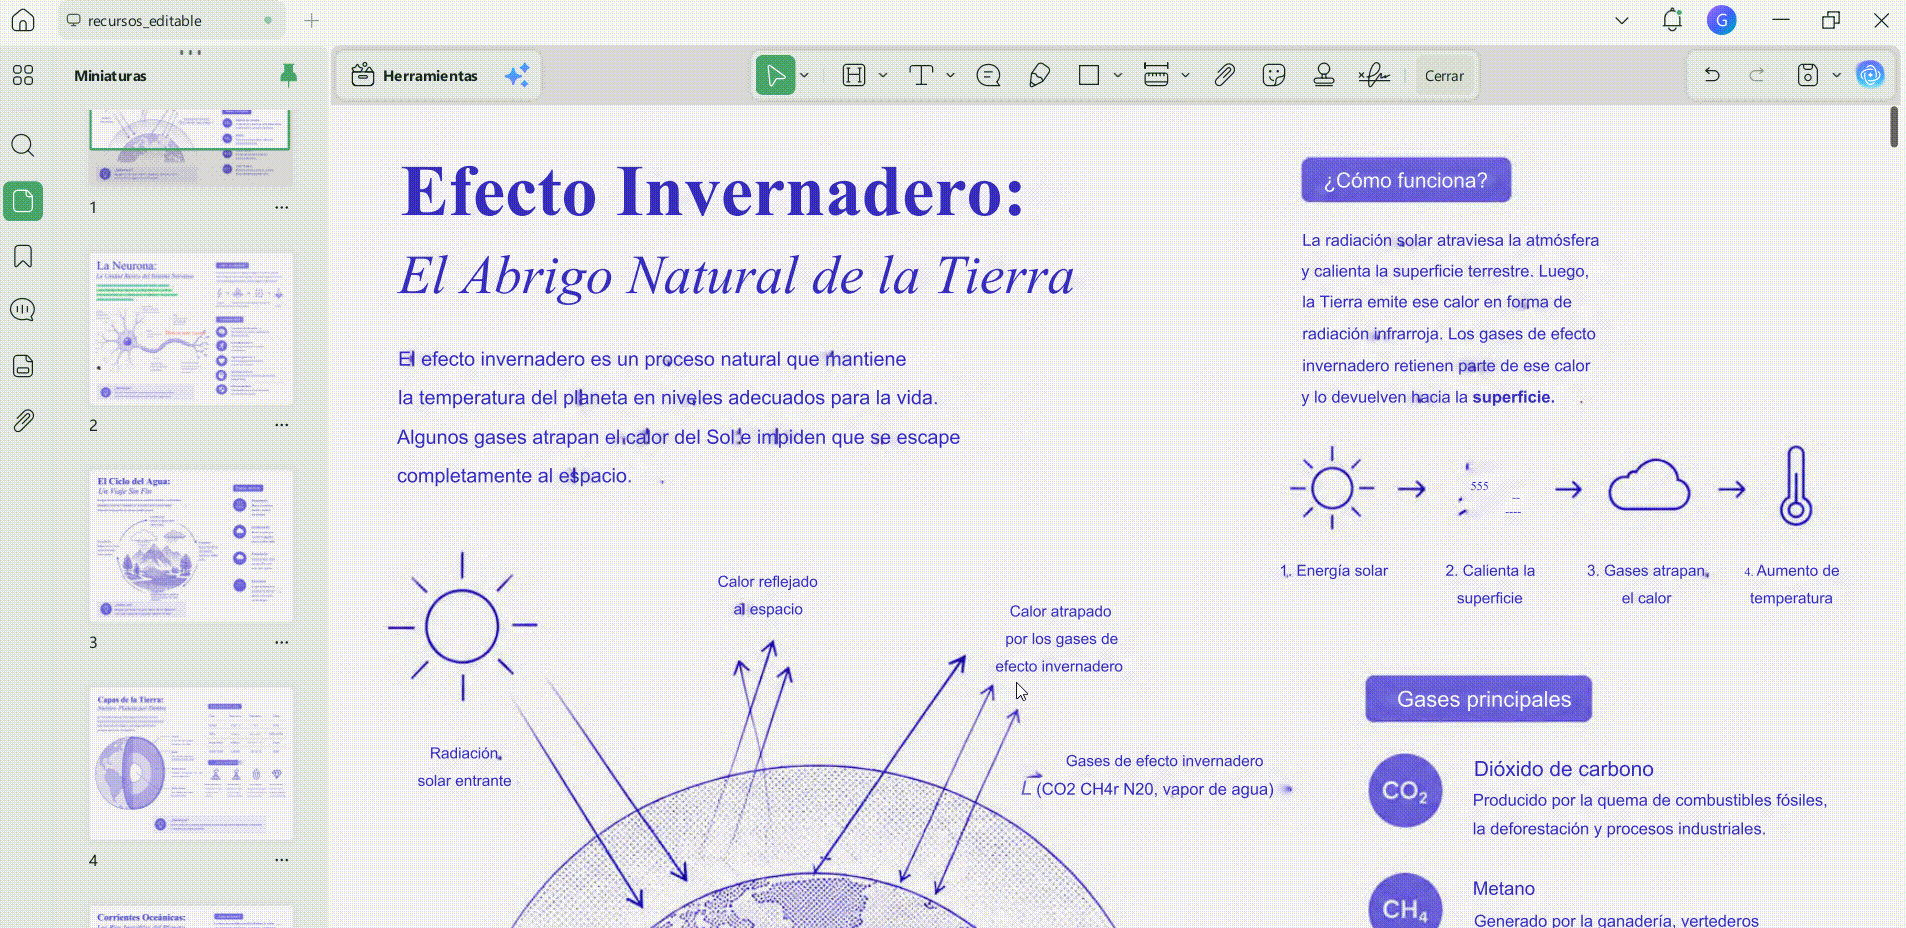This screenshot has width=1906, height=928.
Task: Open the Attachments sidebar panel
Action: pos(23,421)
